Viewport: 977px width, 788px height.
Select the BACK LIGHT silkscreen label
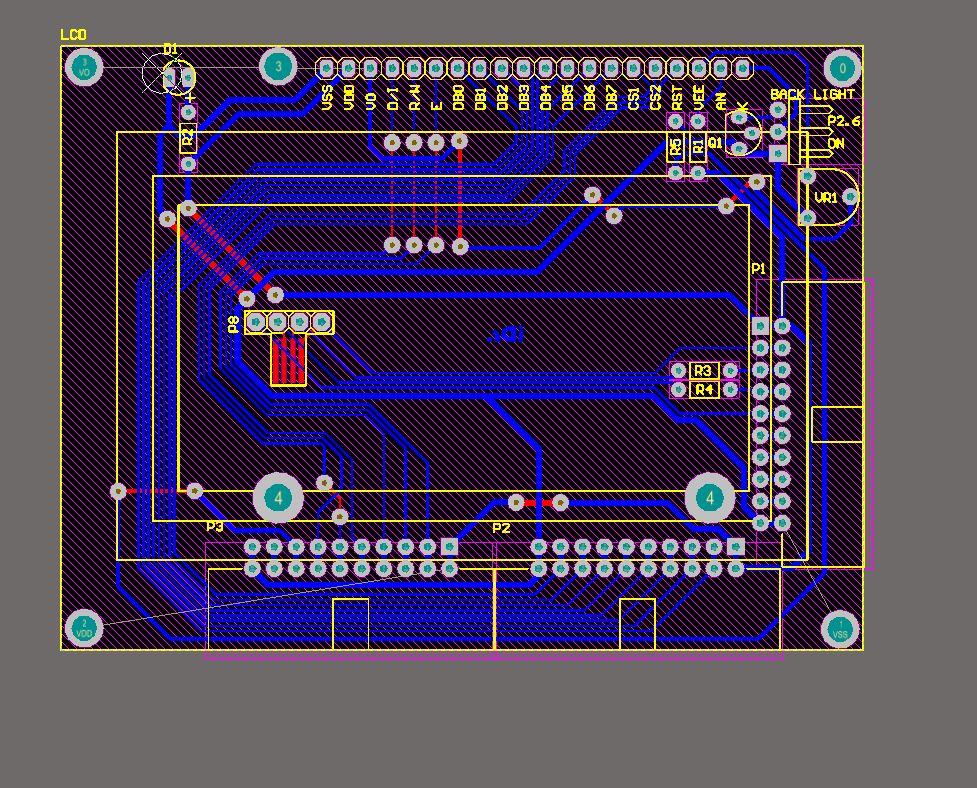(x=812, y=95)
